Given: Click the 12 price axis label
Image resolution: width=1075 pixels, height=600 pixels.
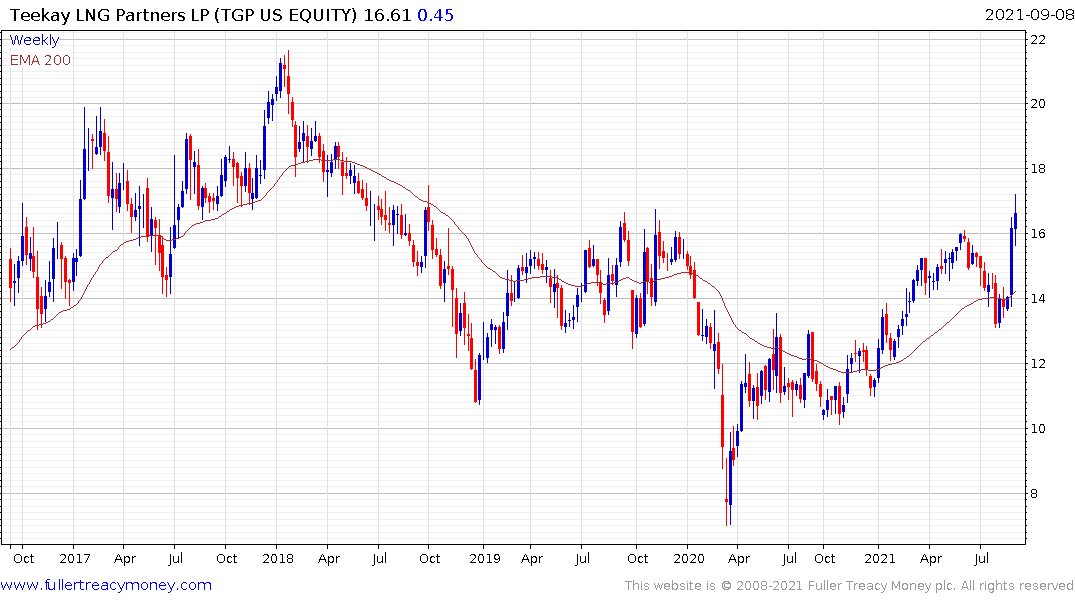Looking at the screenshot, I should [1038, 363].
